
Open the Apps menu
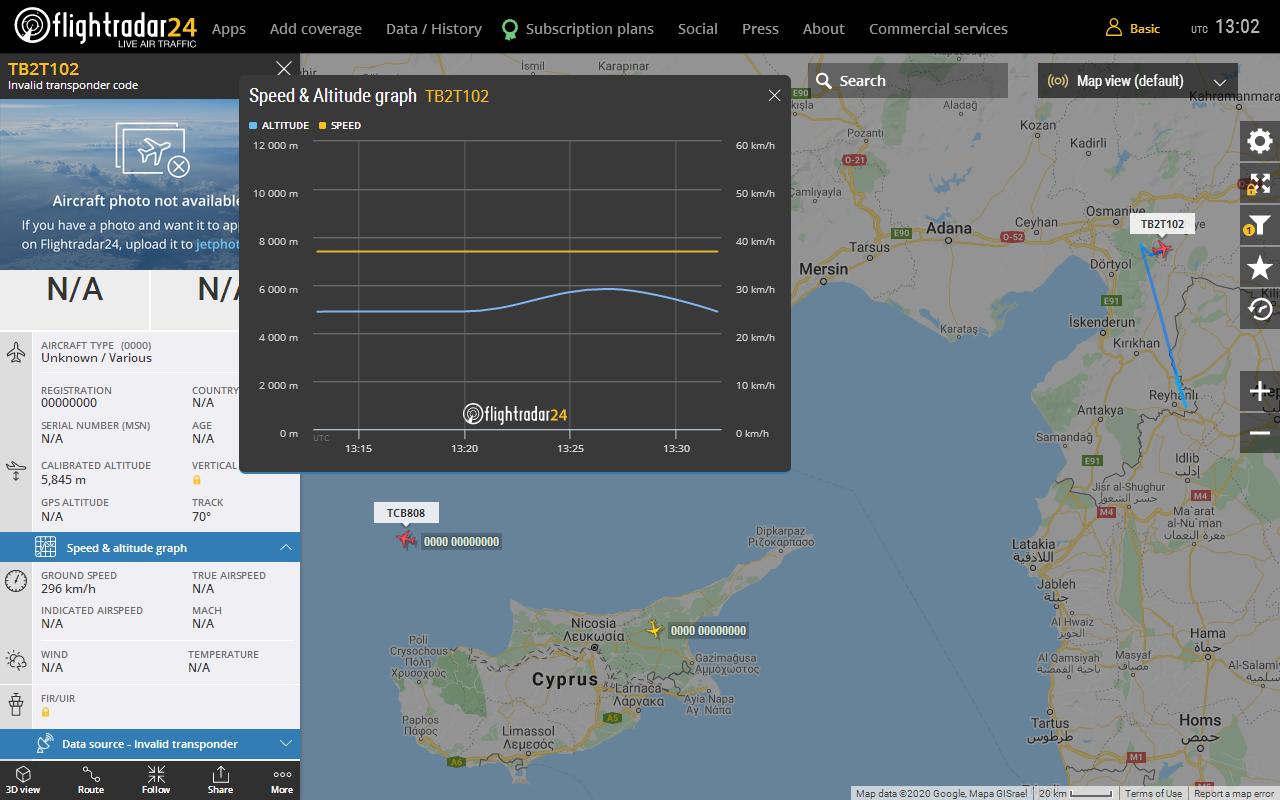[x=229, y=29]
